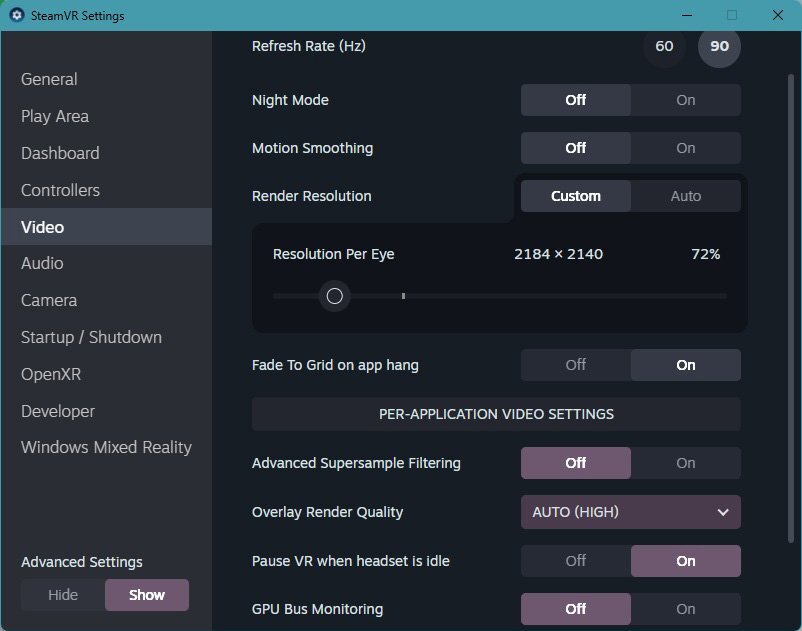The width and height of the screenshot is (802, 631).
Task: Enable Motion Smoothing
Action: tap(685, 148)
